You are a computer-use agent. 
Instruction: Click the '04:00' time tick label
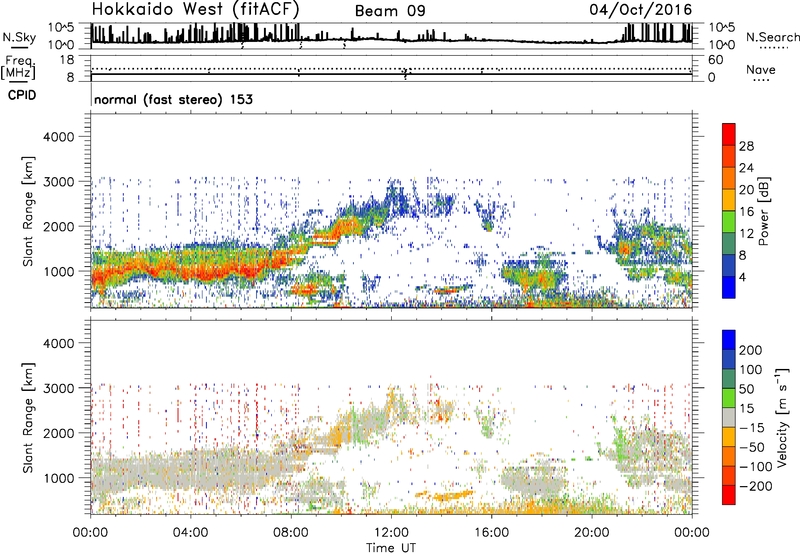(x=190, y=533)
